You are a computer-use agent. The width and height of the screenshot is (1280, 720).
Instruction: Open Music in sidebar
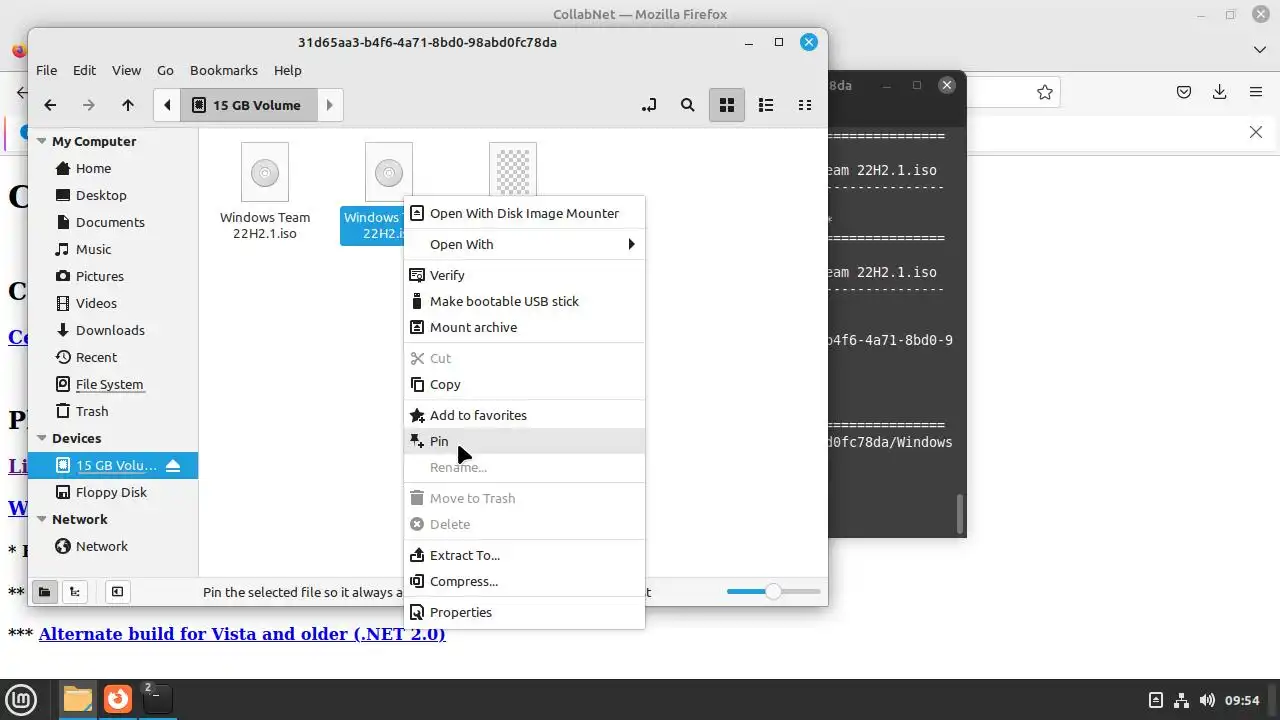tap(93, 249)
